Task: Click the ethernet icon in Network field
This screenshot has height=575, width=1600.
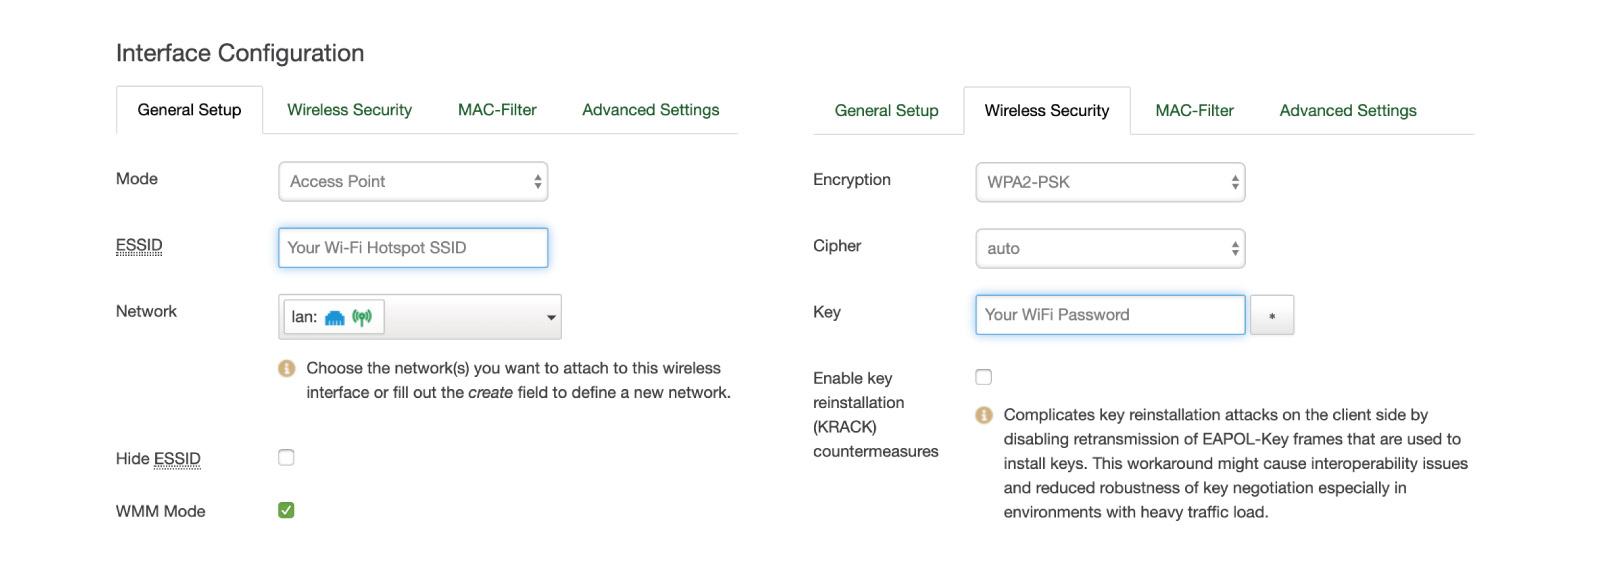Action: click(x=335, y=318)
